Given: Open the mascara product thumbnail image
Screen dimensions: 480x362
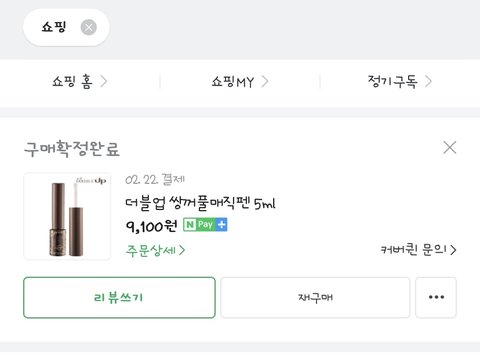Looking at the screenshot, I should 67,216.
